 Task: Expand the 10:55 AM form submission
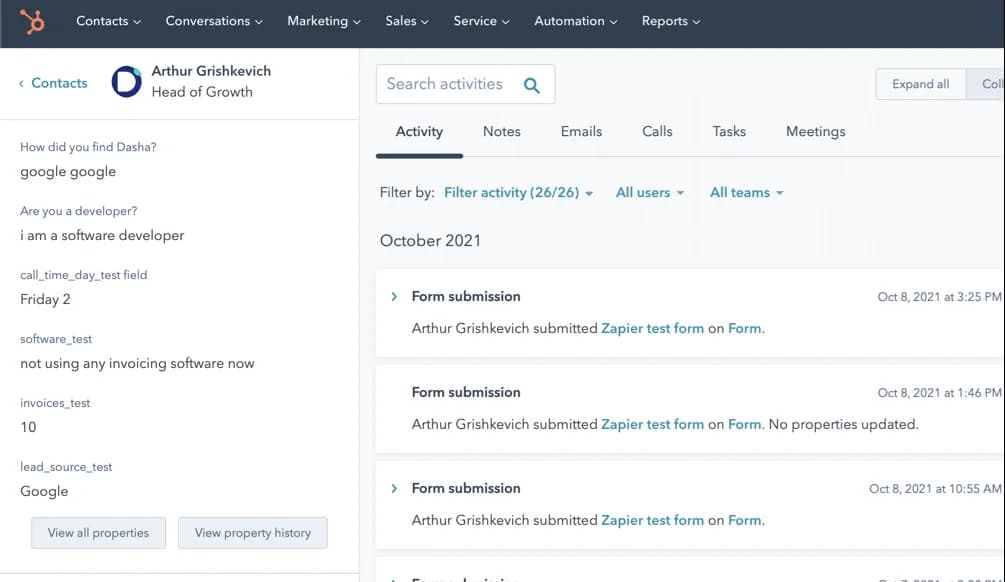pos(394,488)
